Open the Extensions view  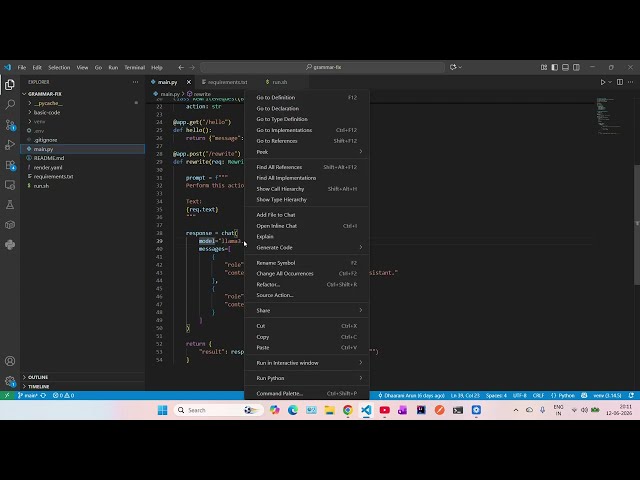click(10, 165)
